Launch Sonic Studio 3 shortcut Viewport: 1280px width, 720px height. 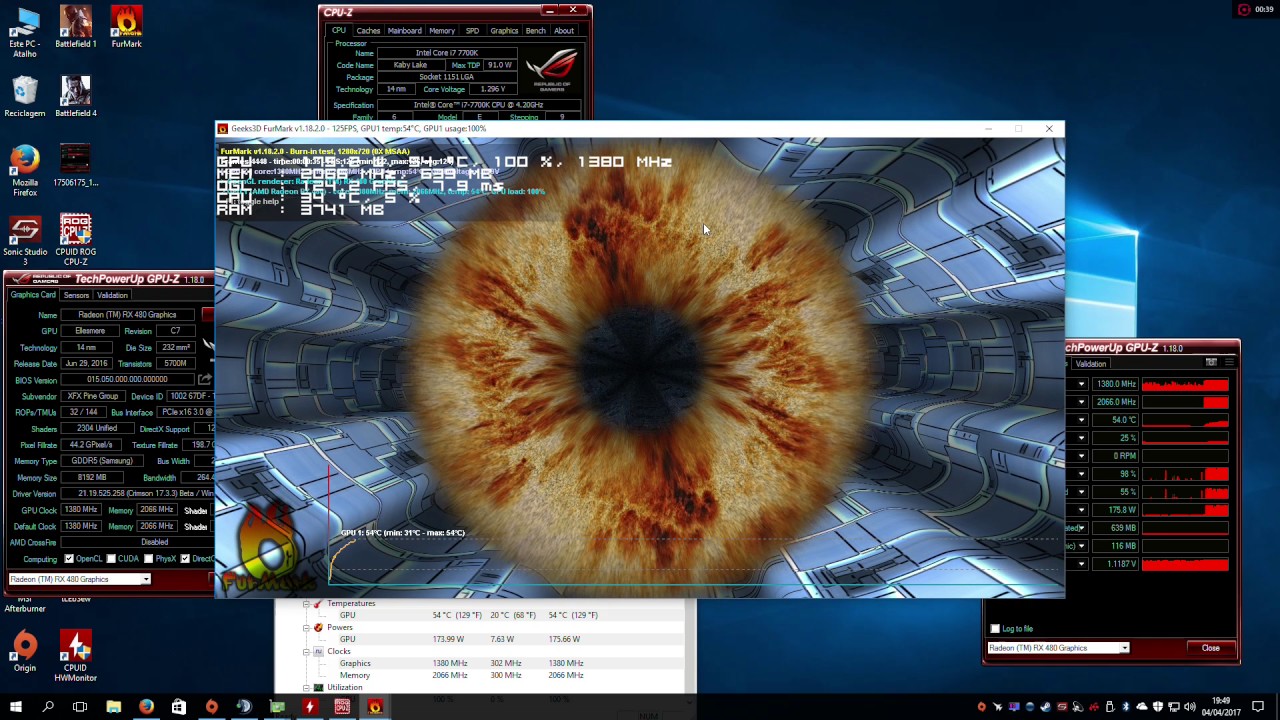(x=25, y=241)
